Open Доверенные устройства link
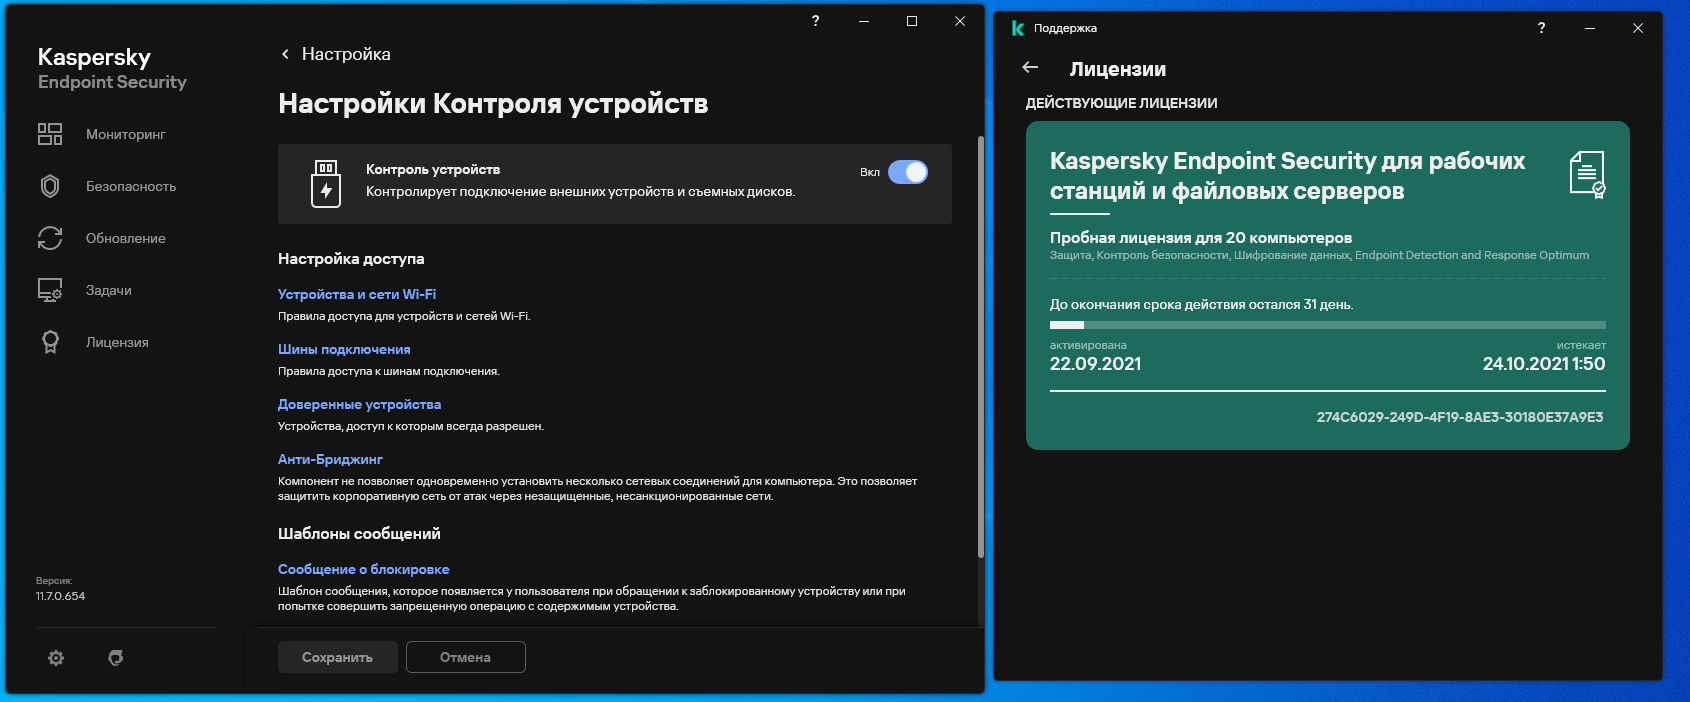This screenshot has width=1690, height=702. [x=359, y=404]
